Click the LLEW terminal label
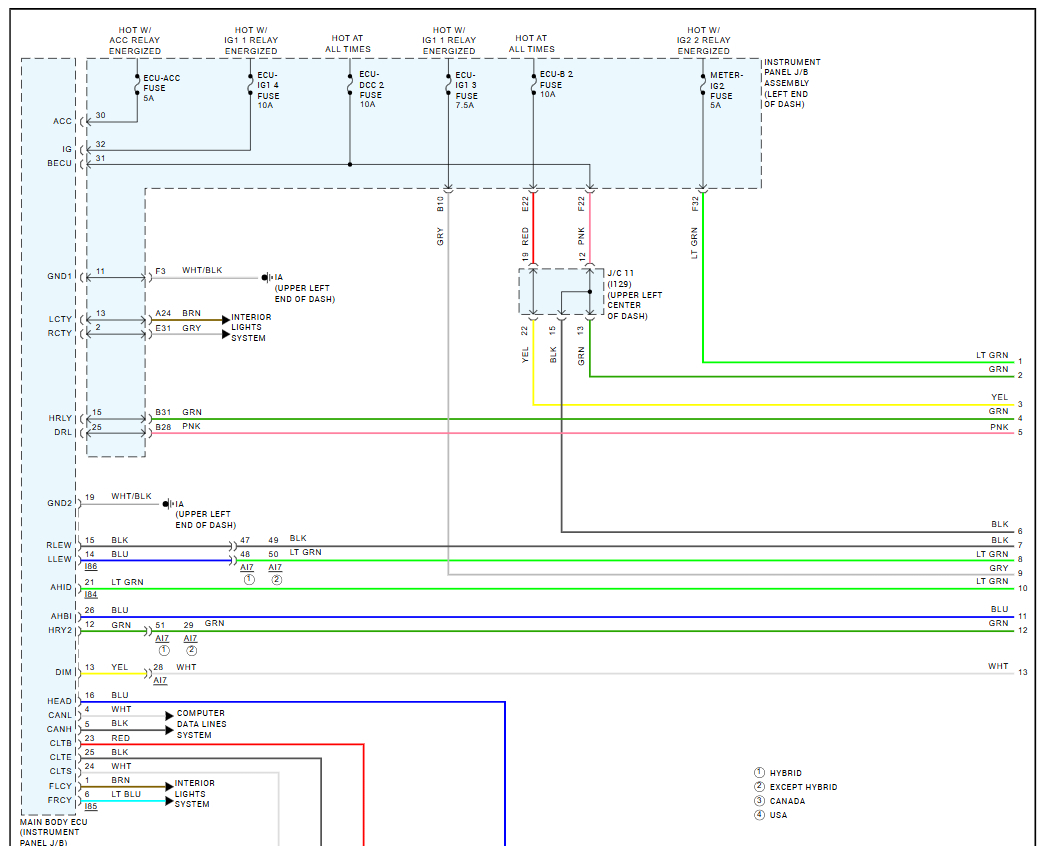Viewport: 1037px width, 846px height. point(60,560)
